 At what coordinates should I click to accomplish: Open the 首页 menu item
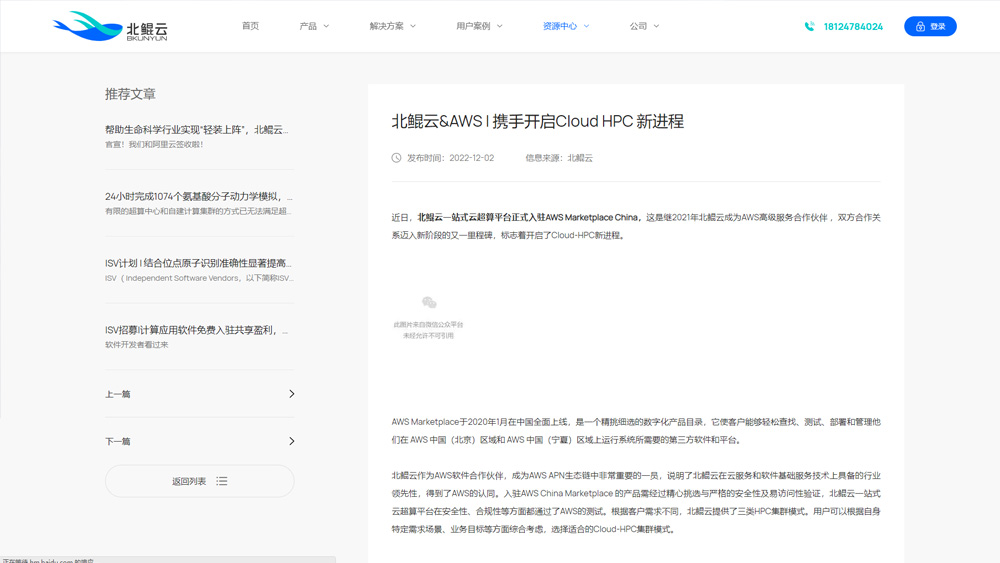coord(250,26)
